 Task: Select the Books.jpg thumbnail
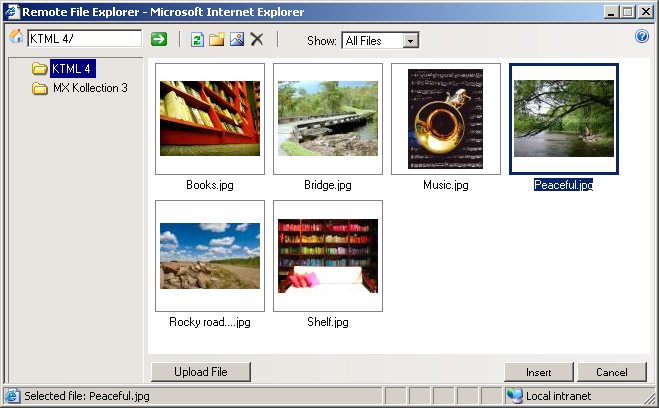210,119
